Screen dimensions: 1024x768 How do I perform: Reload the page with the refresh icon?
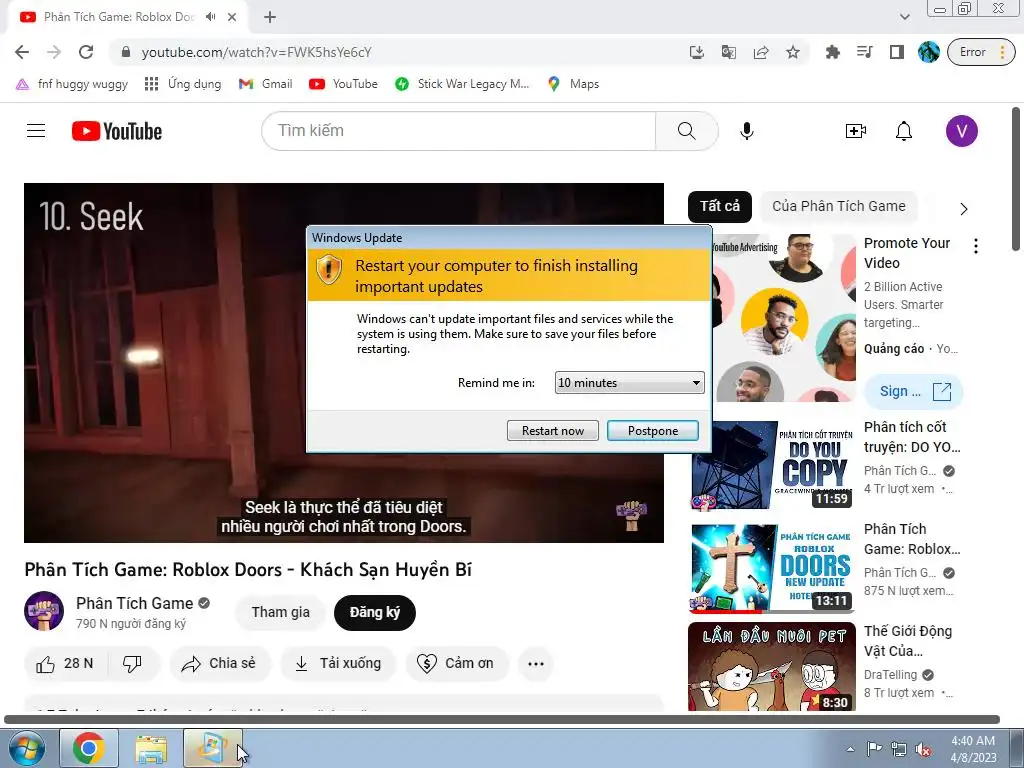click(x=86, y=52)
